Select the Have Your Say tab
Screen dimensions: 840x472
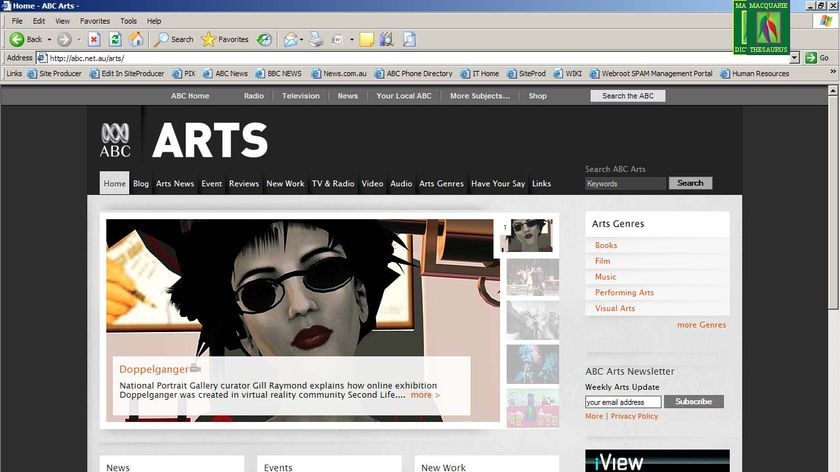point(498,183)
